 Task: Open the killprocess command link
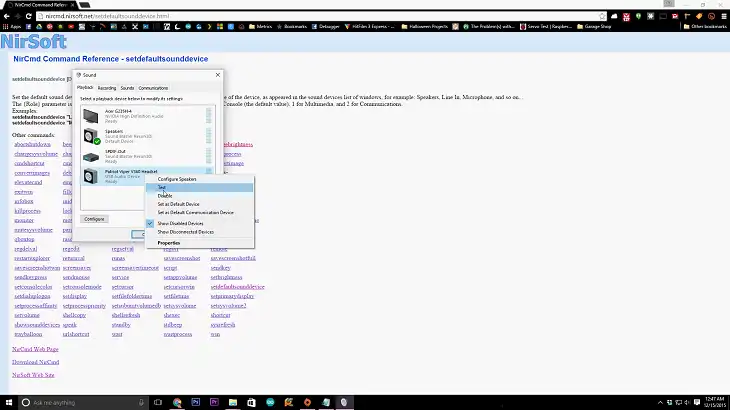click(27, 211)
